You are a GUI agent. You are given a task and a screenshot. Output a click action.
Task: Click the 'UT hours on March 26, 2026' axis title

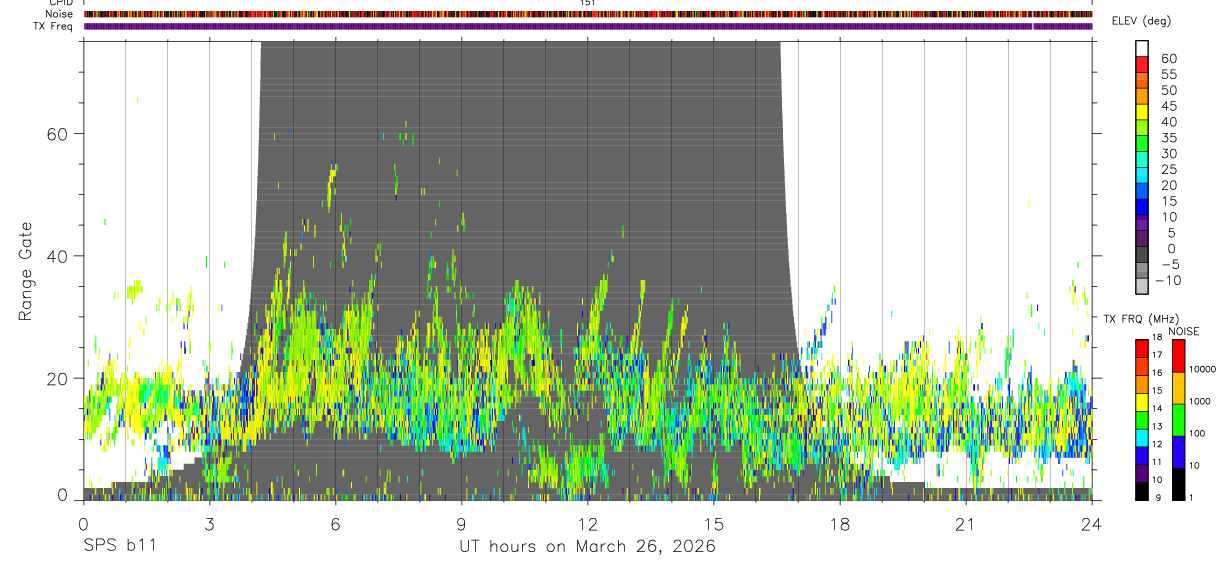pos(587,547)
